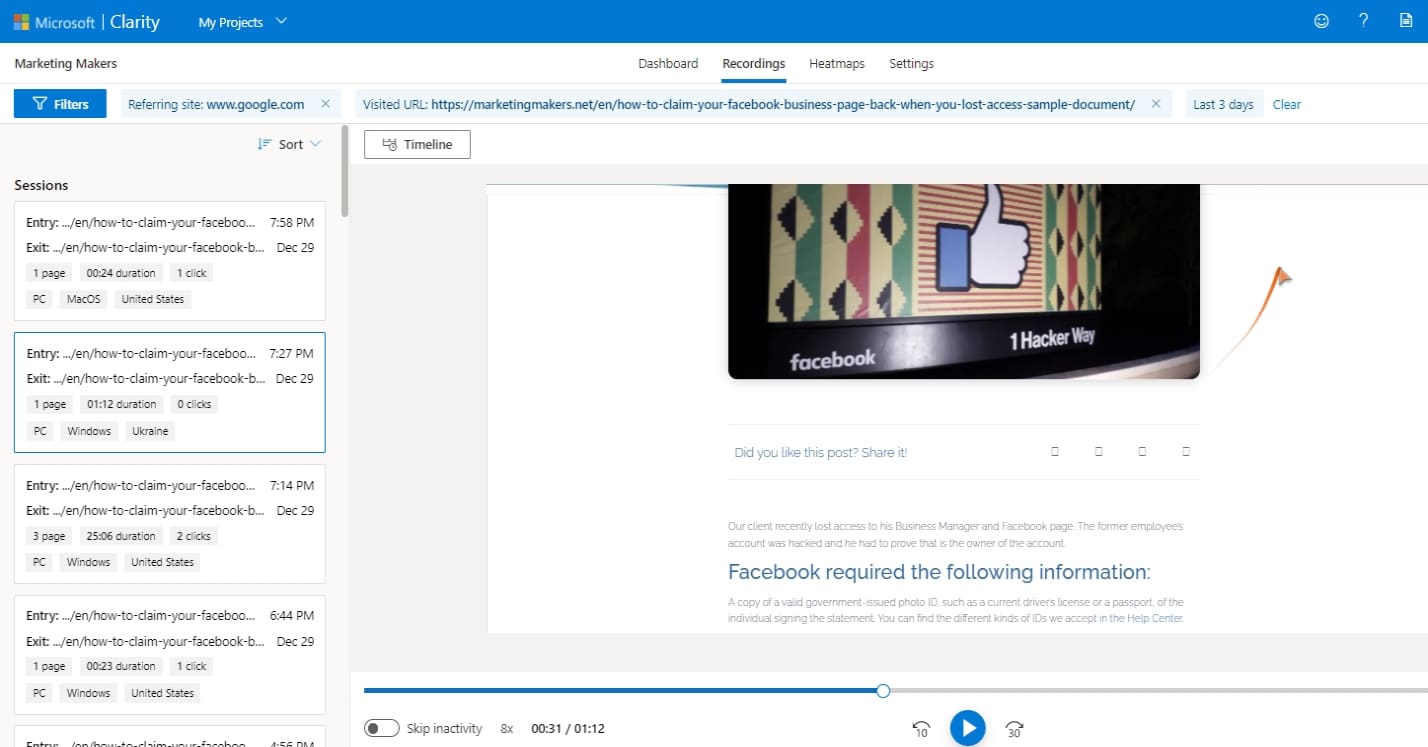
Task: Click the sessions list scrollbar
Action: click(345, 170)
